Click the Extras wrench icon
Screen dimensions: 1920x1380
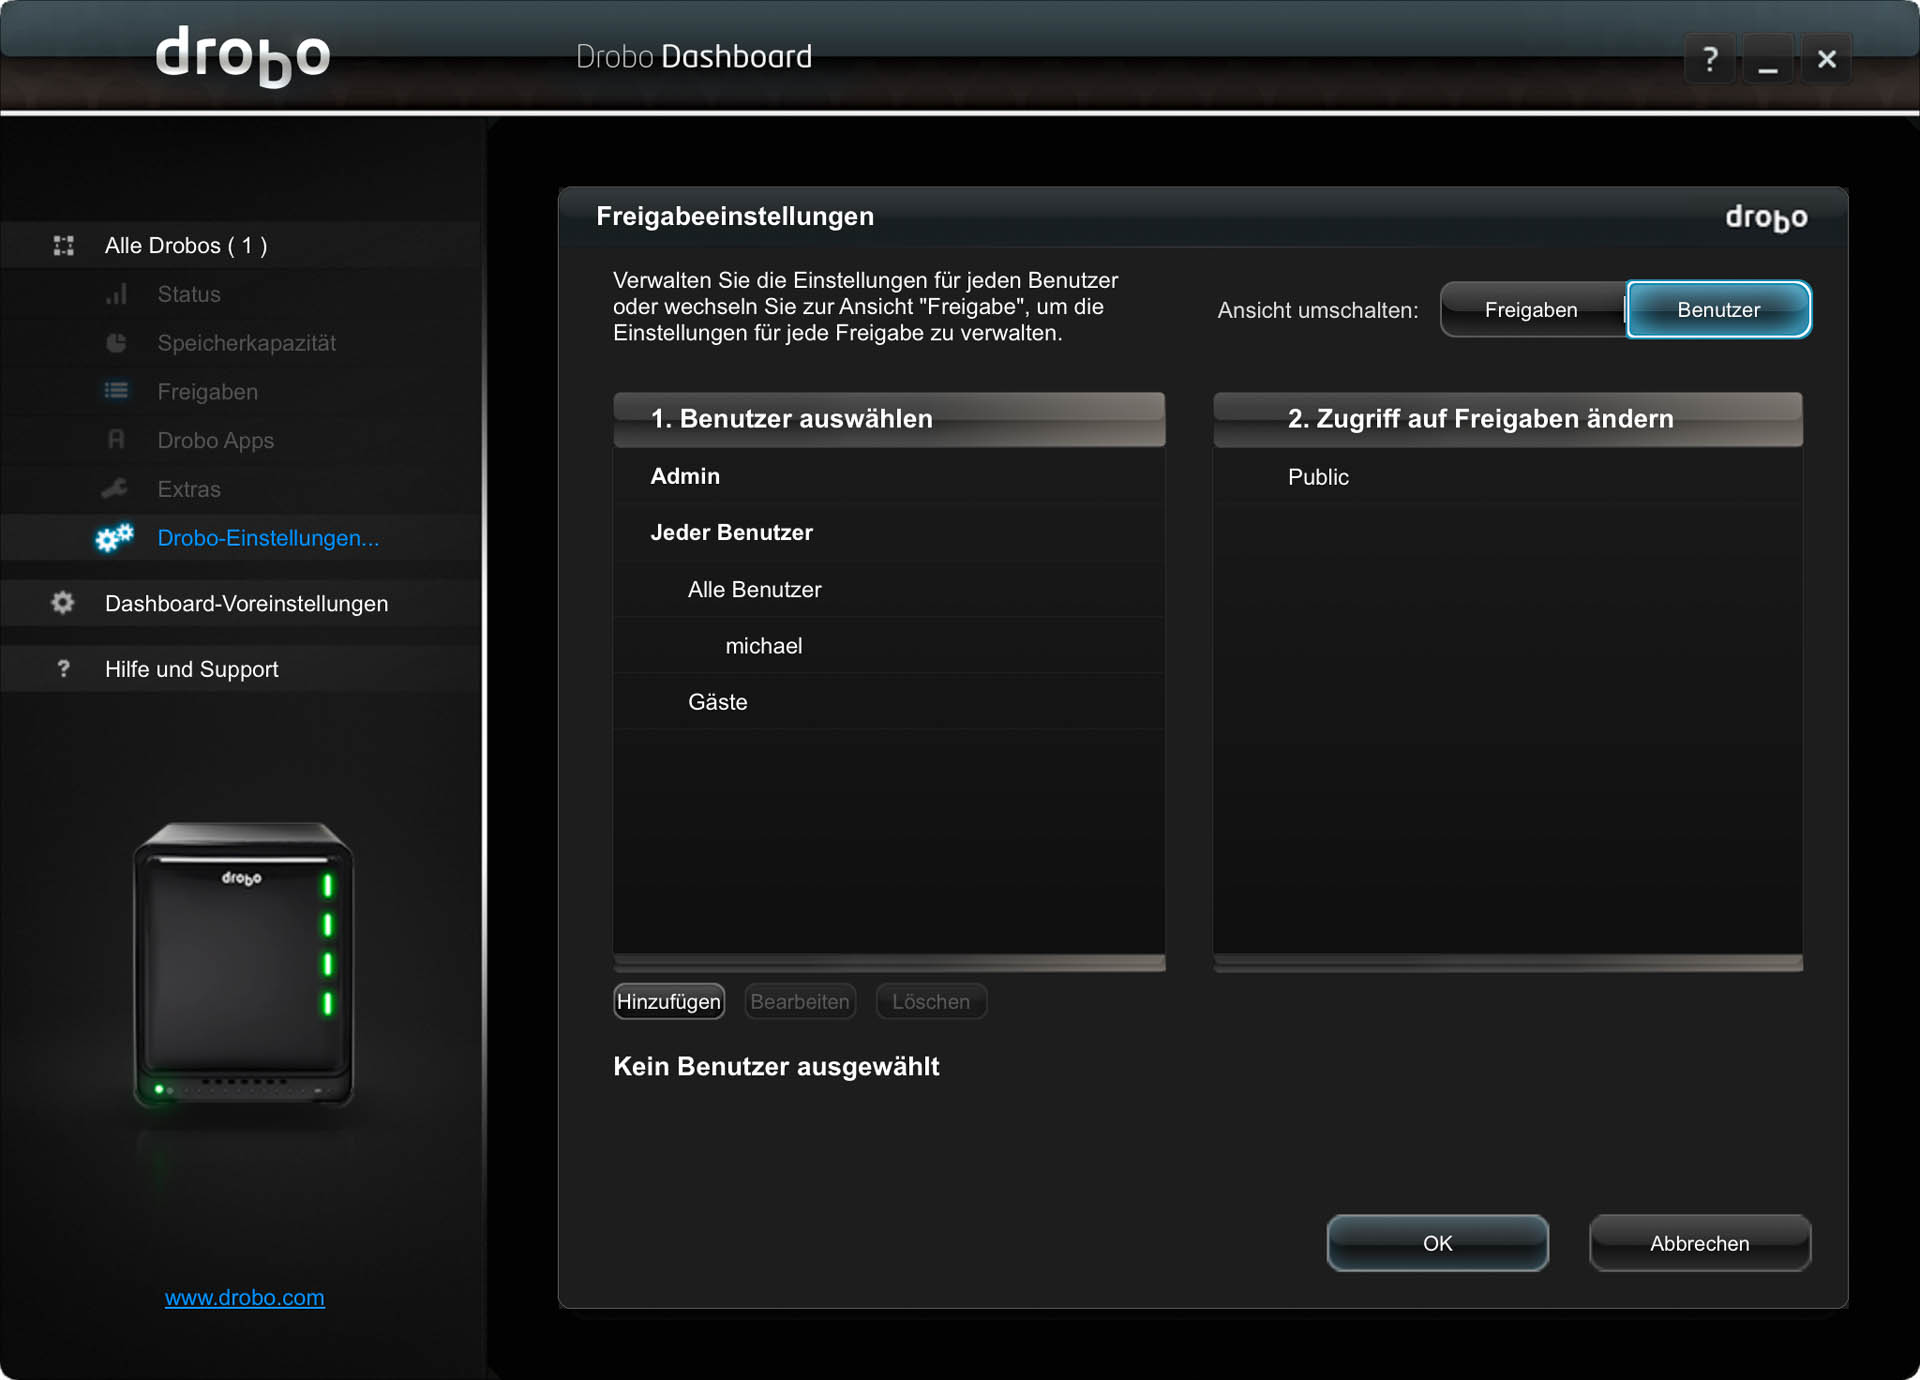click(116, 489)
